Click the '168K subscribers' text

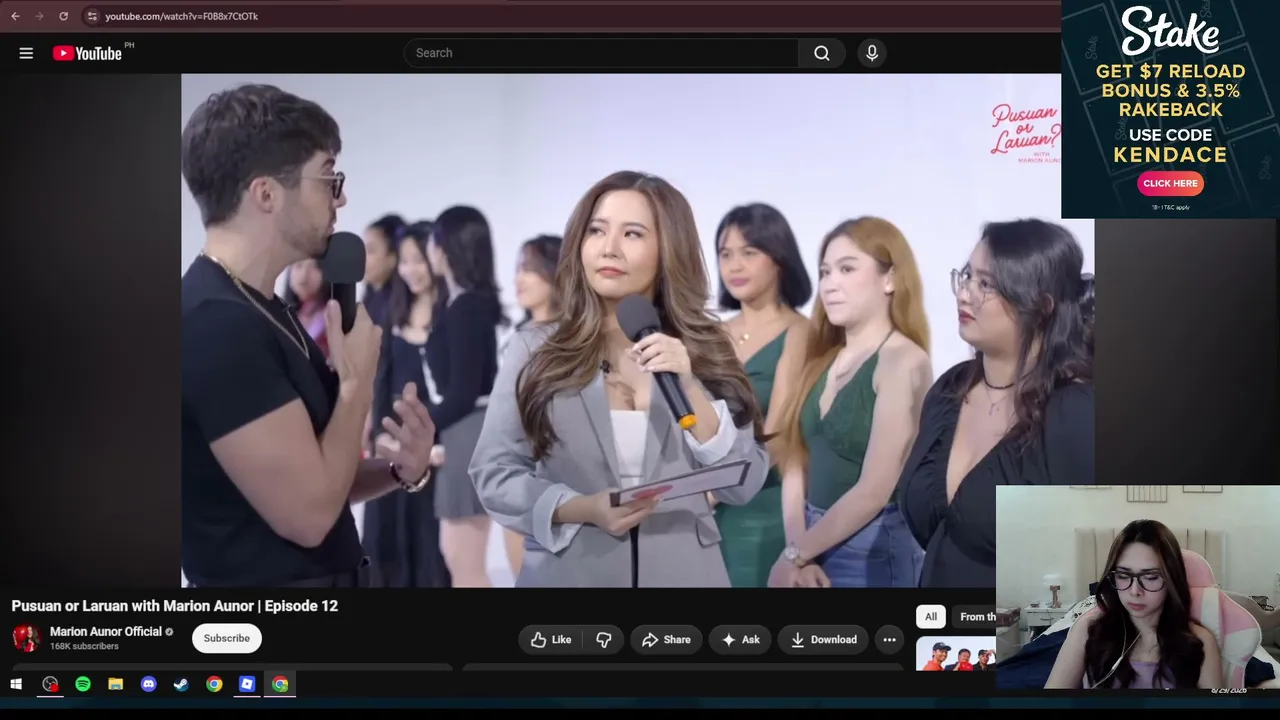point(84,647)
